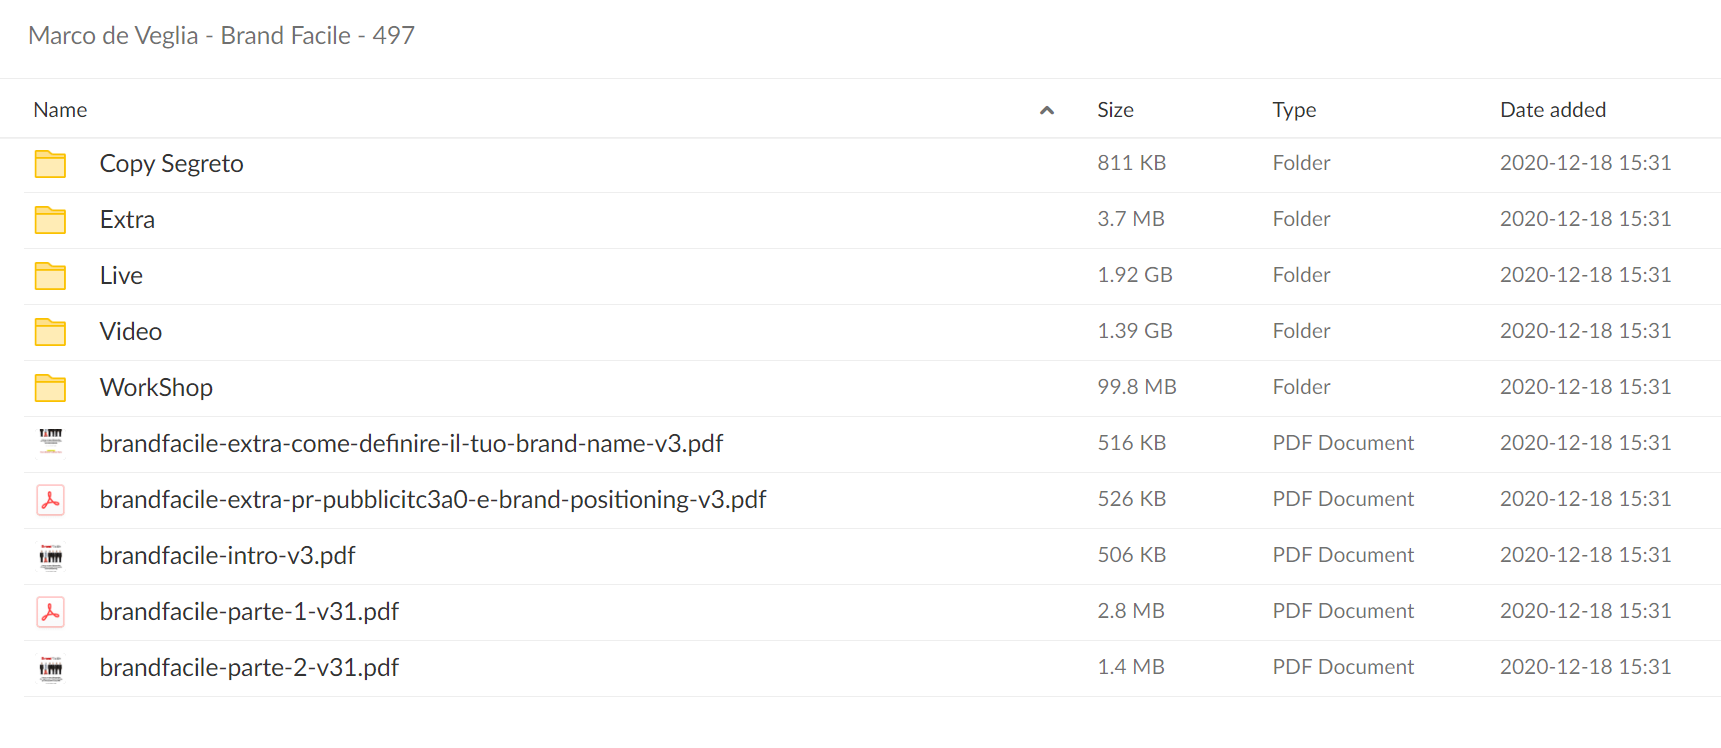Open the WorkShop folder name
The image size is (1721, 748).
click(156, 388)
